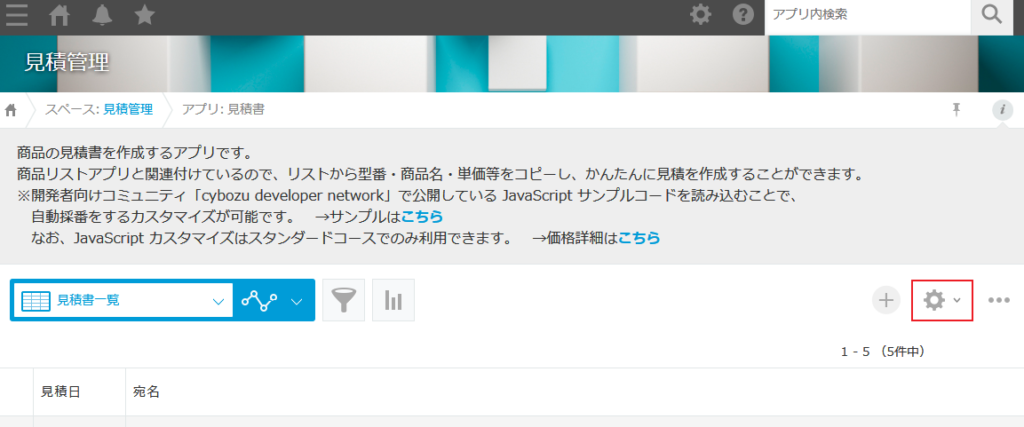Open the bar chart aggregate icon
Screen dimensions: 1024x427
(393, 300)
